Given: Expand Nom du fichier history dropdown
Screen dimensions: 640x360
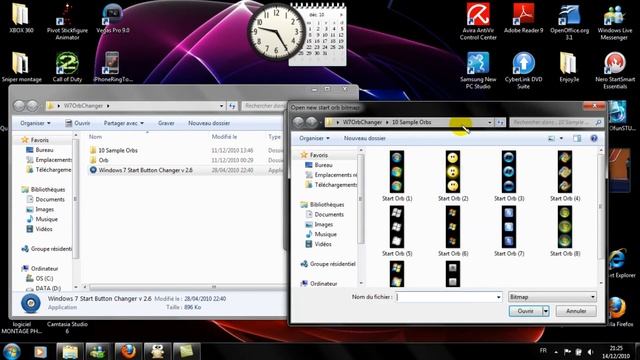Looking at the screenshot, I should [498, 297].
